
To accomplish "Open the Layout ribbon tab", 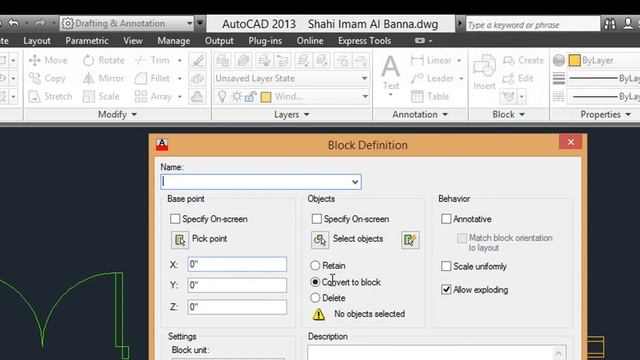I will click(x=37, y=41).
